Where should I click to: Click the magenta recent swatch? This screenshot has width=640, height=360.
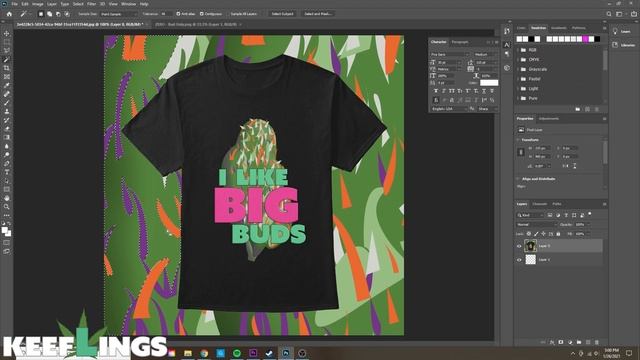click(585, 39)
